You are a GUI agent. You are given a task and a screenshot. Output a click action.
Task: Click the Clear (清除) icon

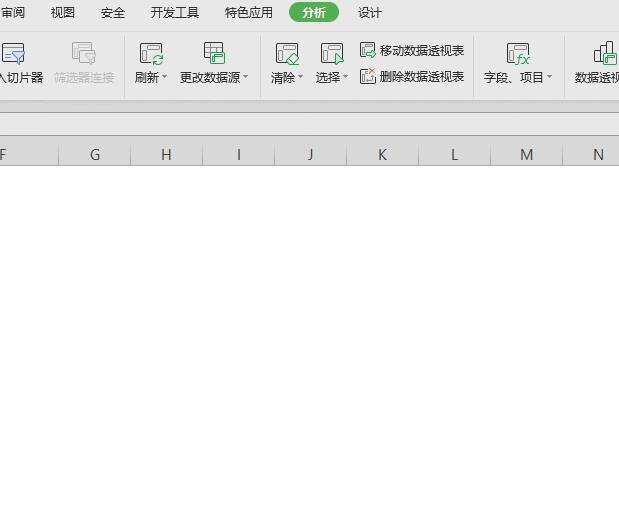pos(287,53)
